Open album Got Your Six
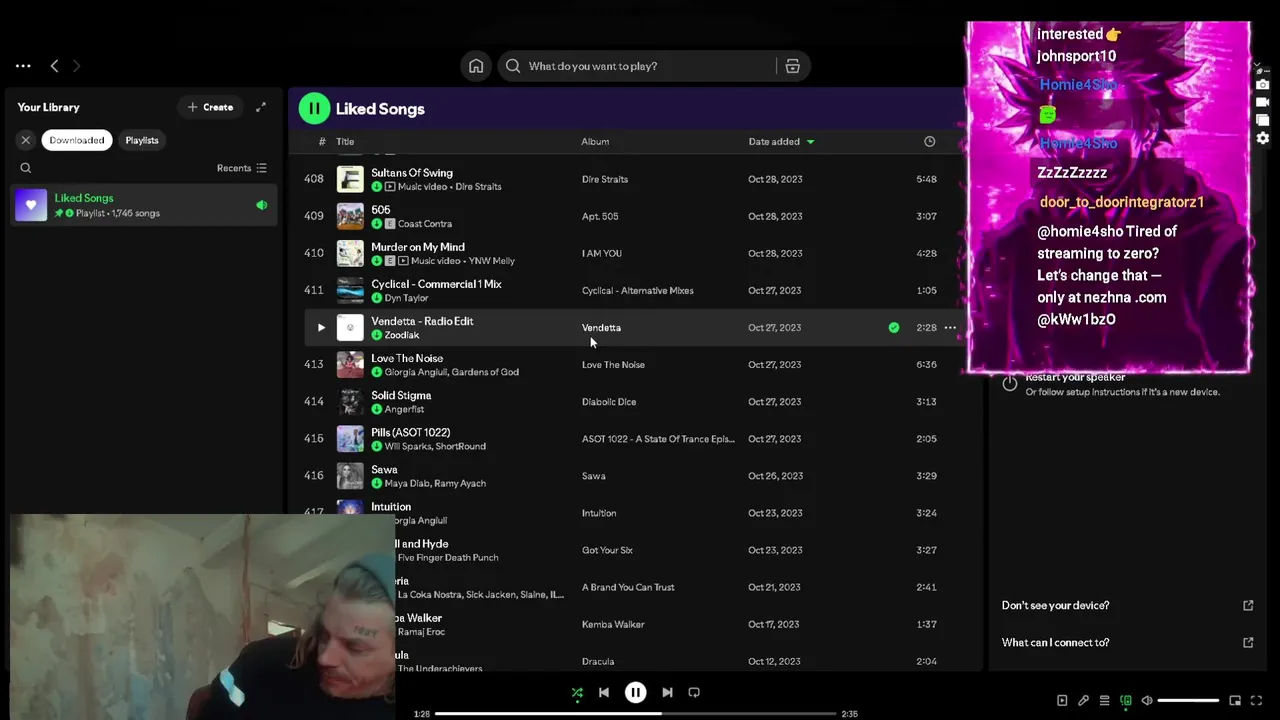Viewport: 1280px width, 720px height. pyautogui.click(x=607, y=550)
